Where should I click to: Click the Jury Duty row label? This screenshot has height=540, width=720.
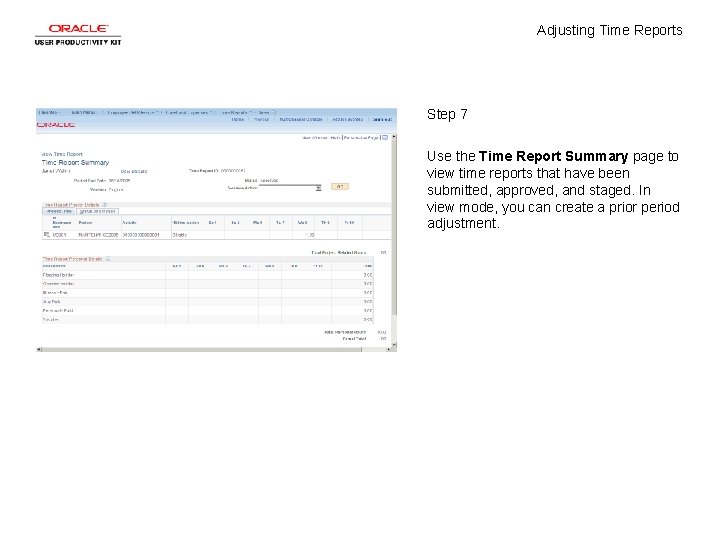point(51,302)
